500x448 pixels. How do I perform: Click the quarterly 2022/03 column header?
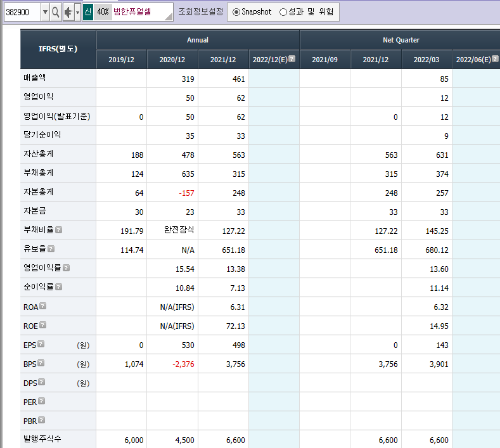point(426,60)
